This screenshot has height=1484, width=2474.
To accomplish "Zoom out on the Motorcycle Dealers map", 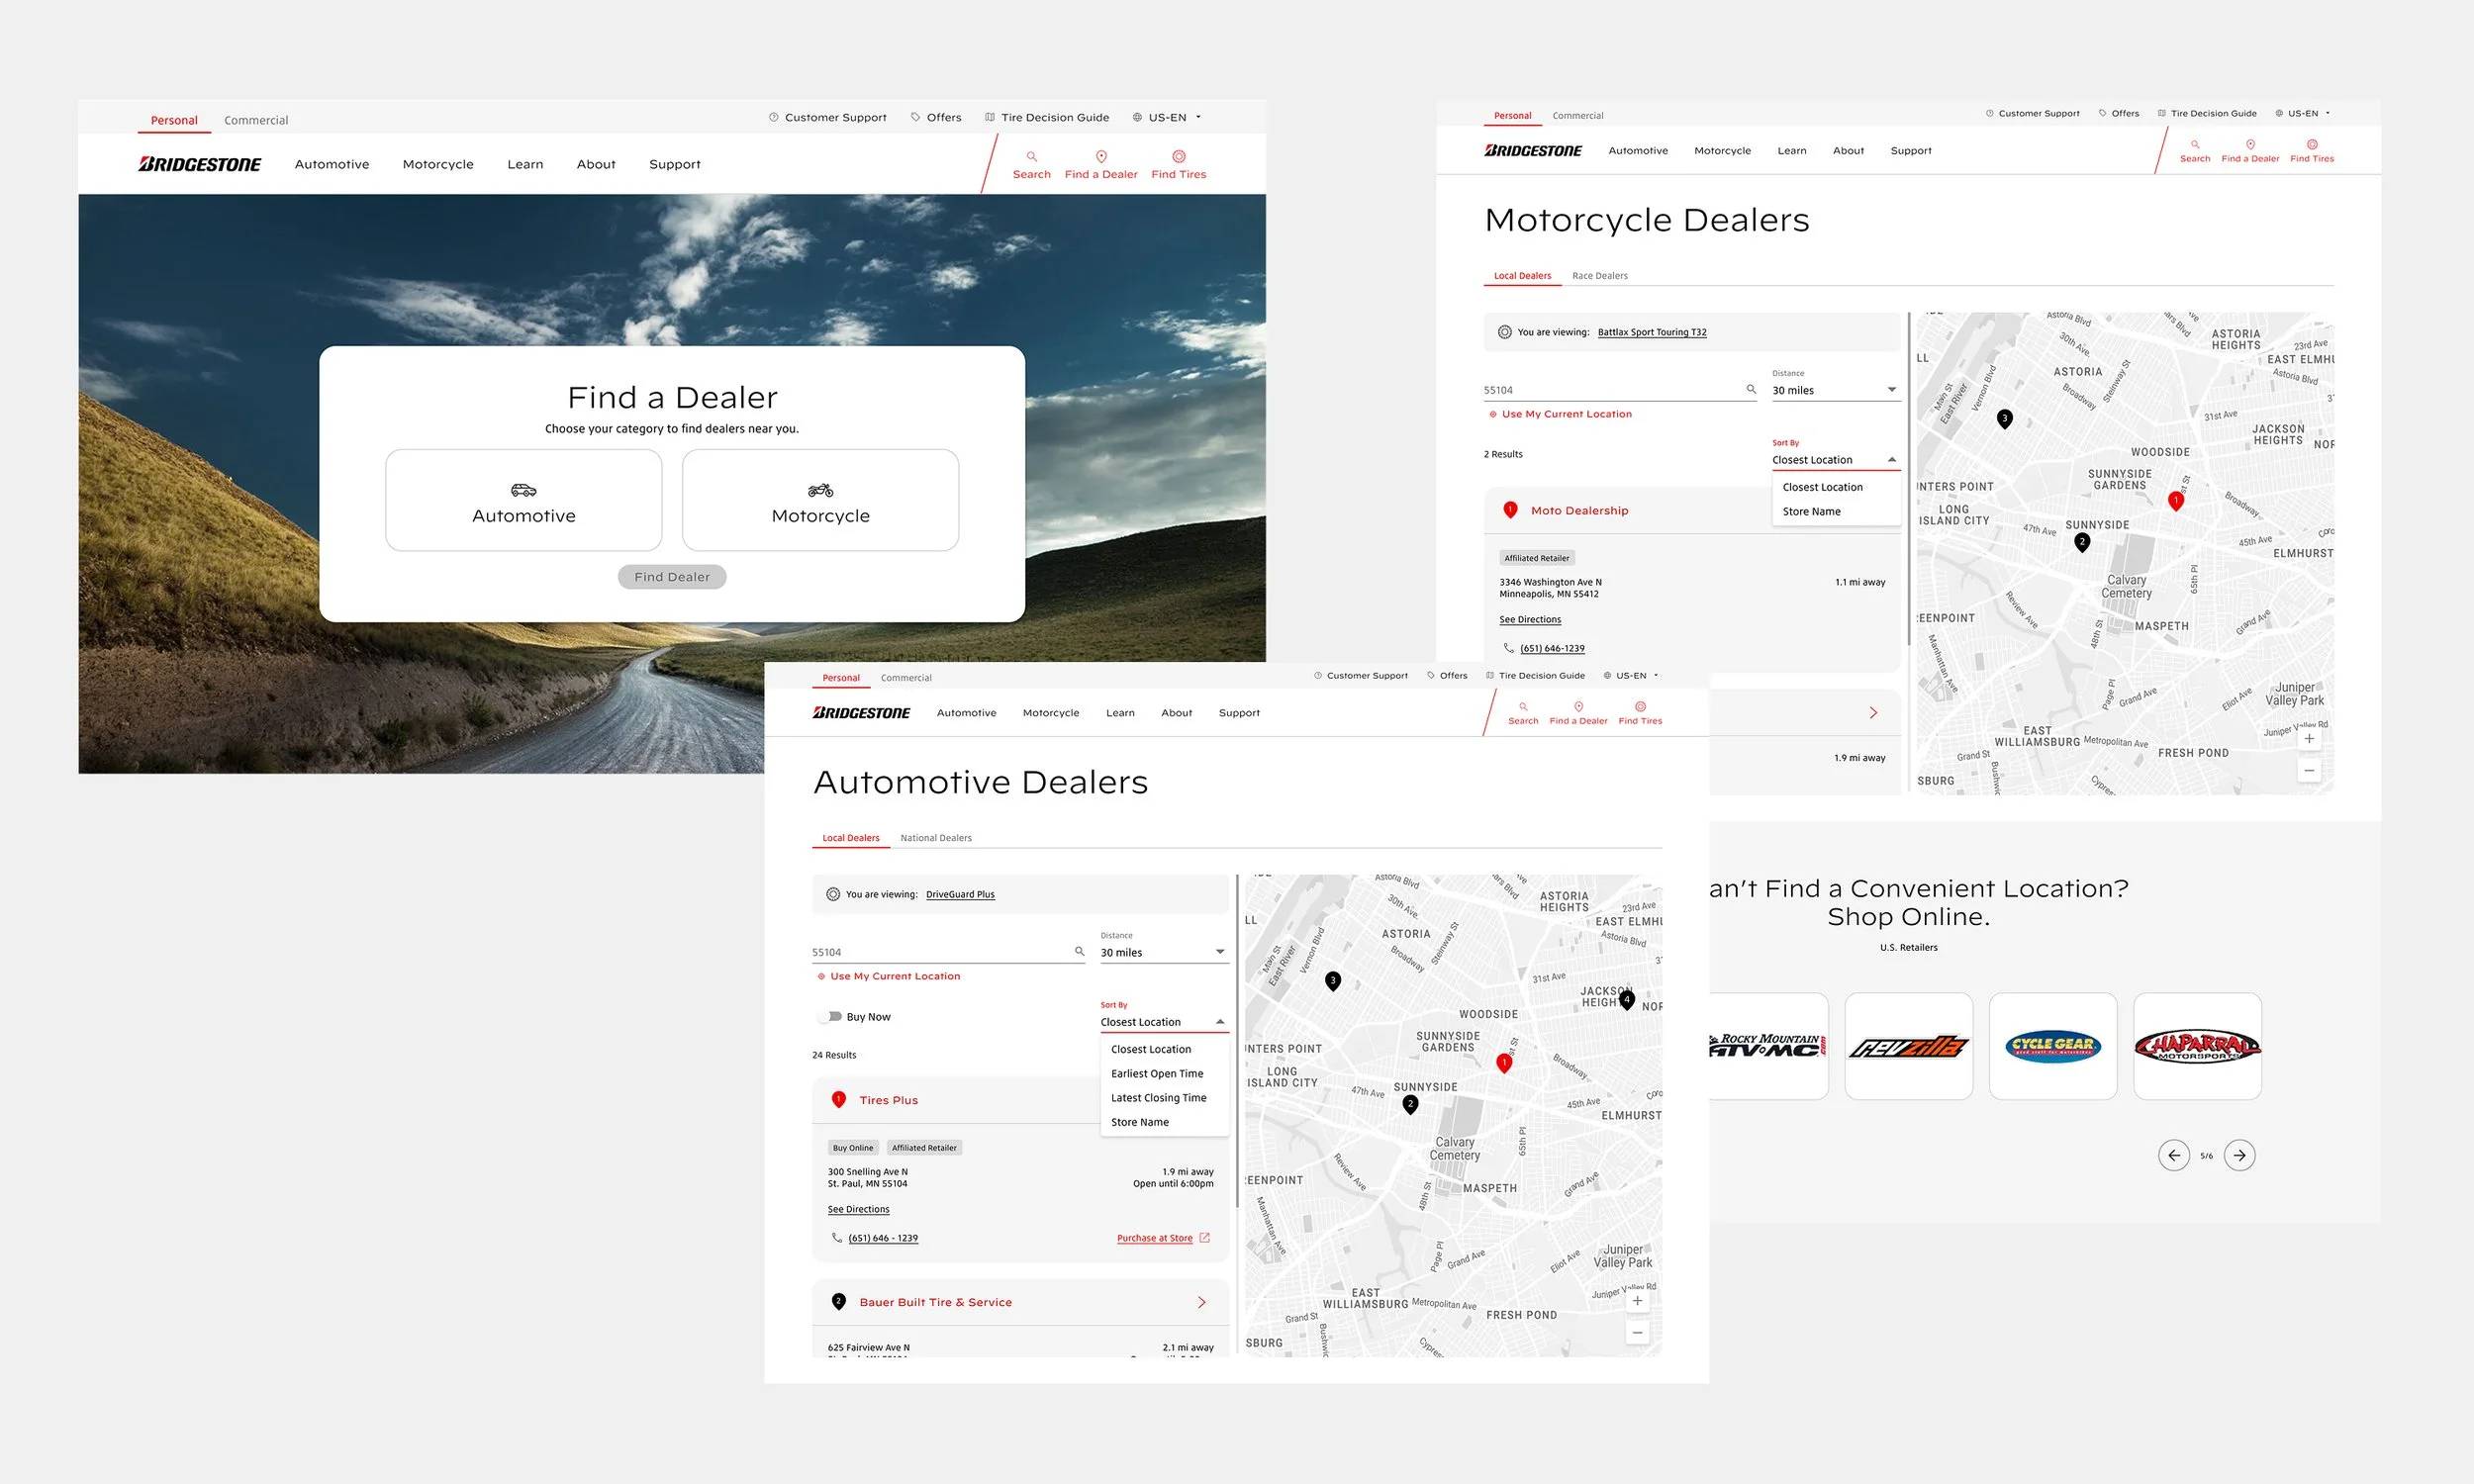I will click(2308, 770).
